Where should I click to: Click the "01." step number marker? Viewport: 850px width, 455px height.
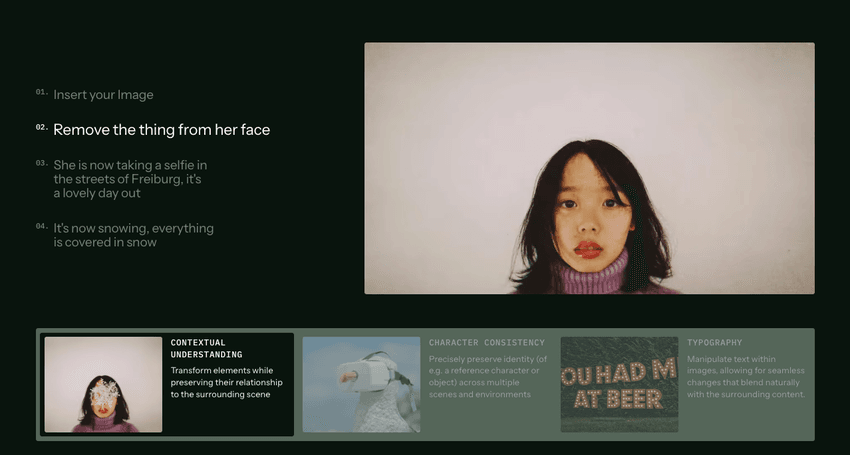tap(42, 92)
